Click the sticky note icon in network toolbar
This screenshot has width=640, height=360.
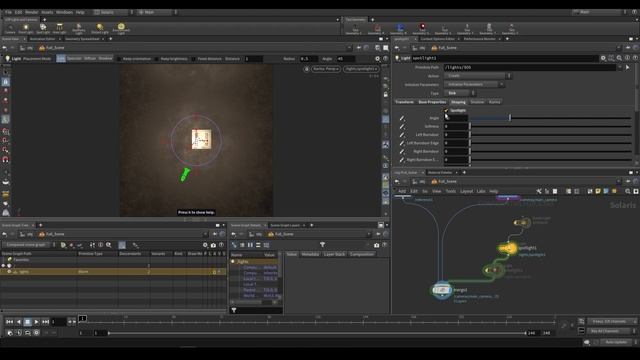[598, 191]
